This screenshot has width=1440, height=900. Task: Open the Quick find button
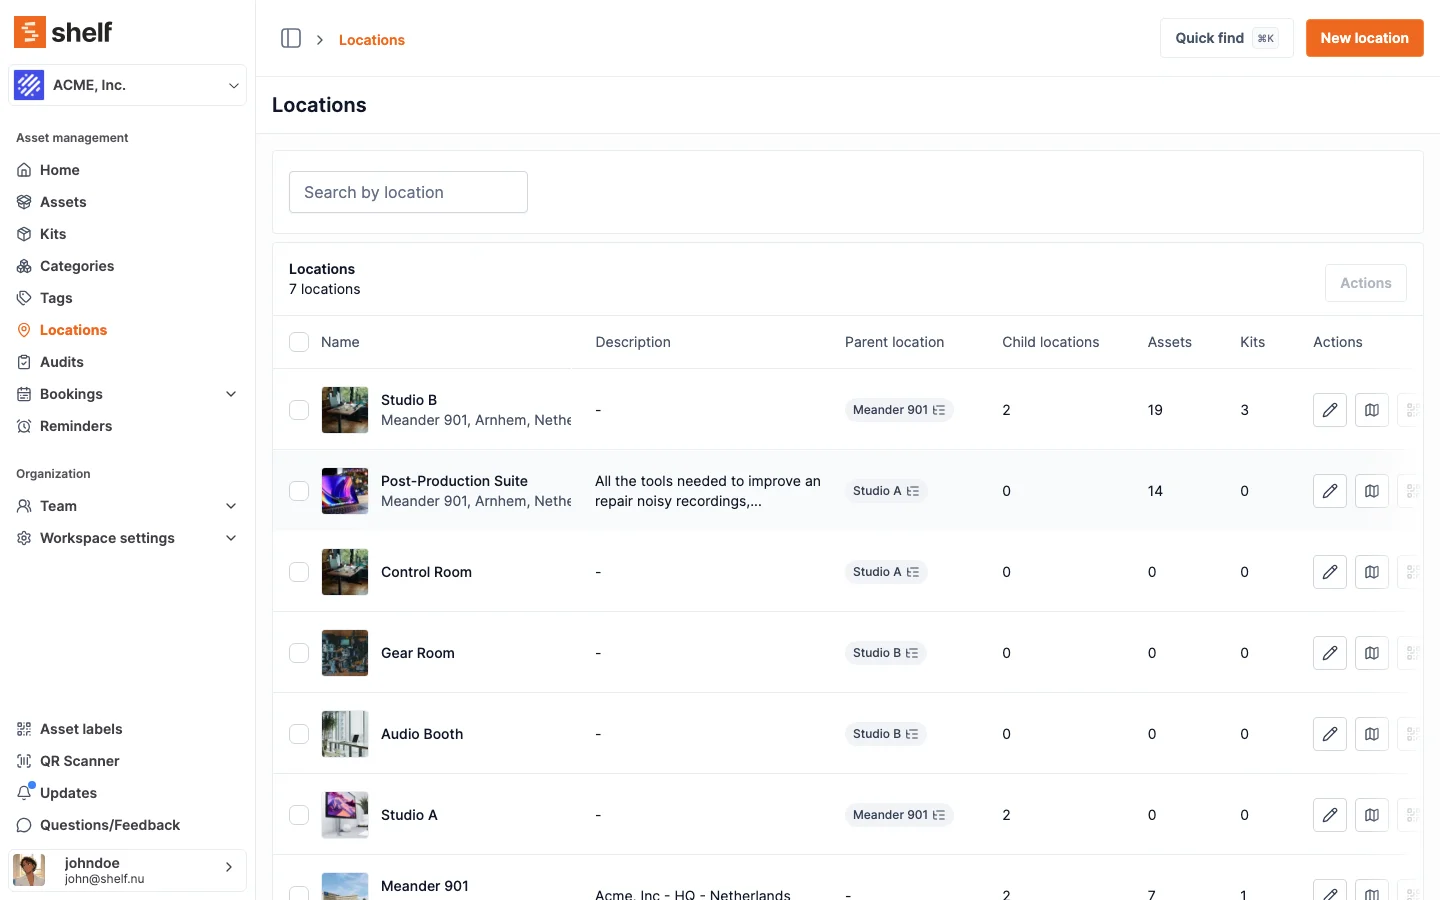(1226, 38)
